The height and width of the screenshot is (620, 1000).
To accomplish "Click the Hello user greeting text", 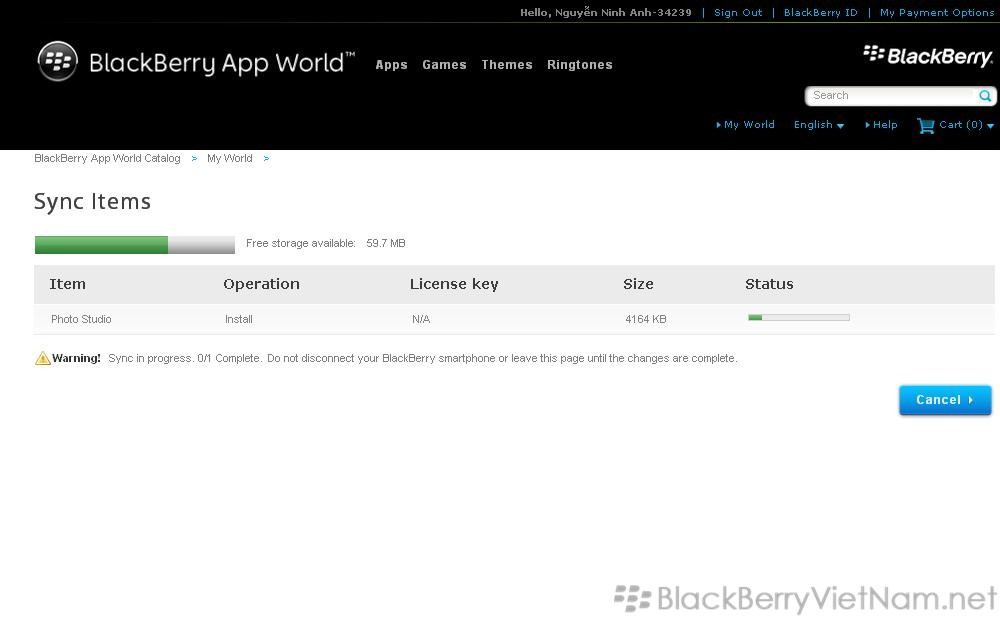I will (x=605, y=11).
